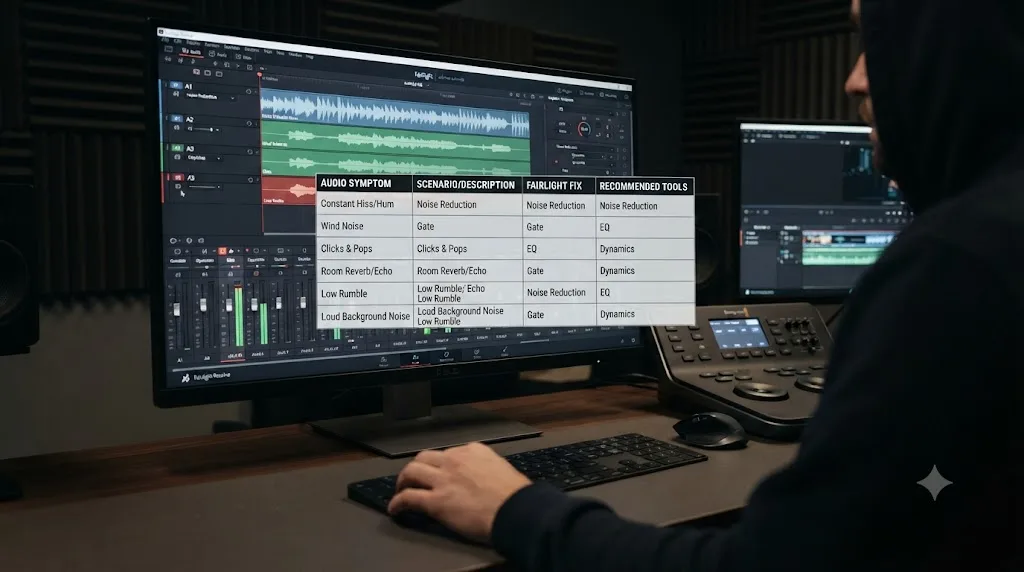Image resolution: width=1024 pixels, height=572 pixels.
Task: Move the first mixer channel fader
Action: tap(177, 310)
